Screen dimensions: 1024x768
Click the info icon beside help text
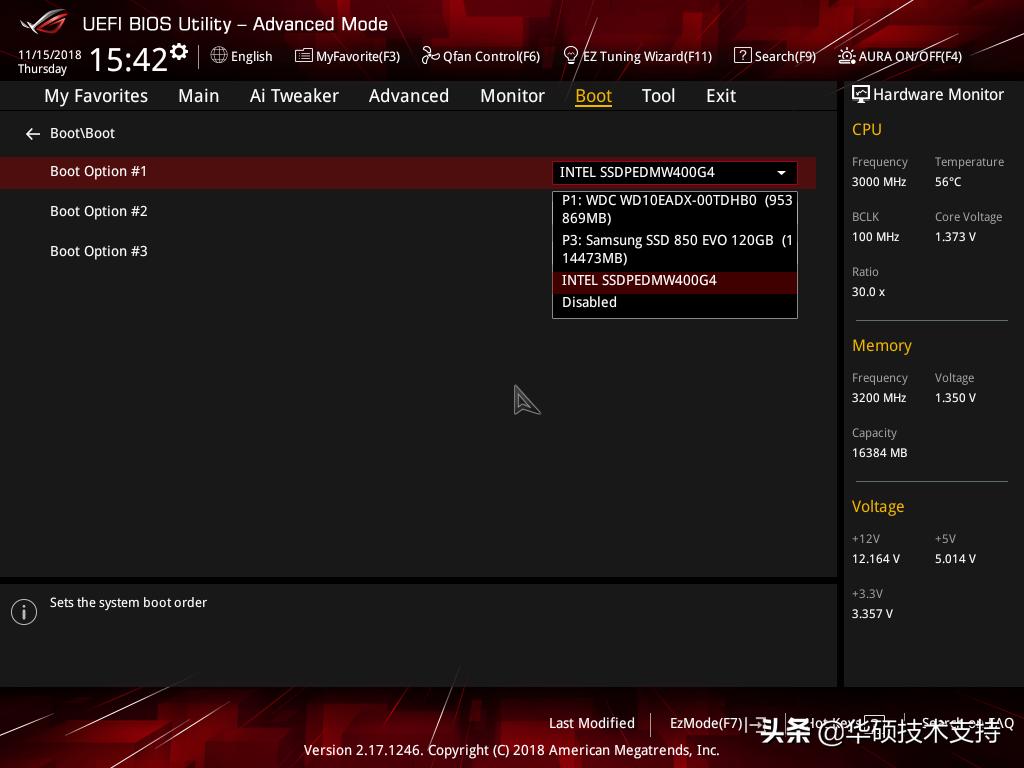[x=24, y=612]
